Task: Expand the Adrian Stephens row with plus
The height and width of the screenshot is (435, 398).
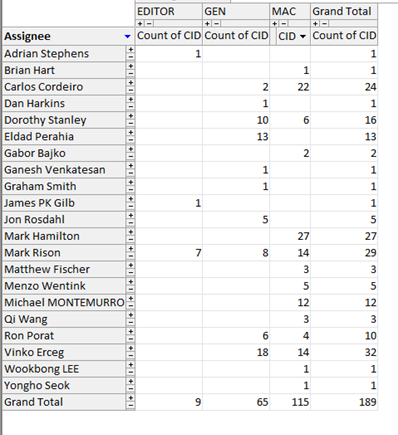Action: [x=131, y=50]
